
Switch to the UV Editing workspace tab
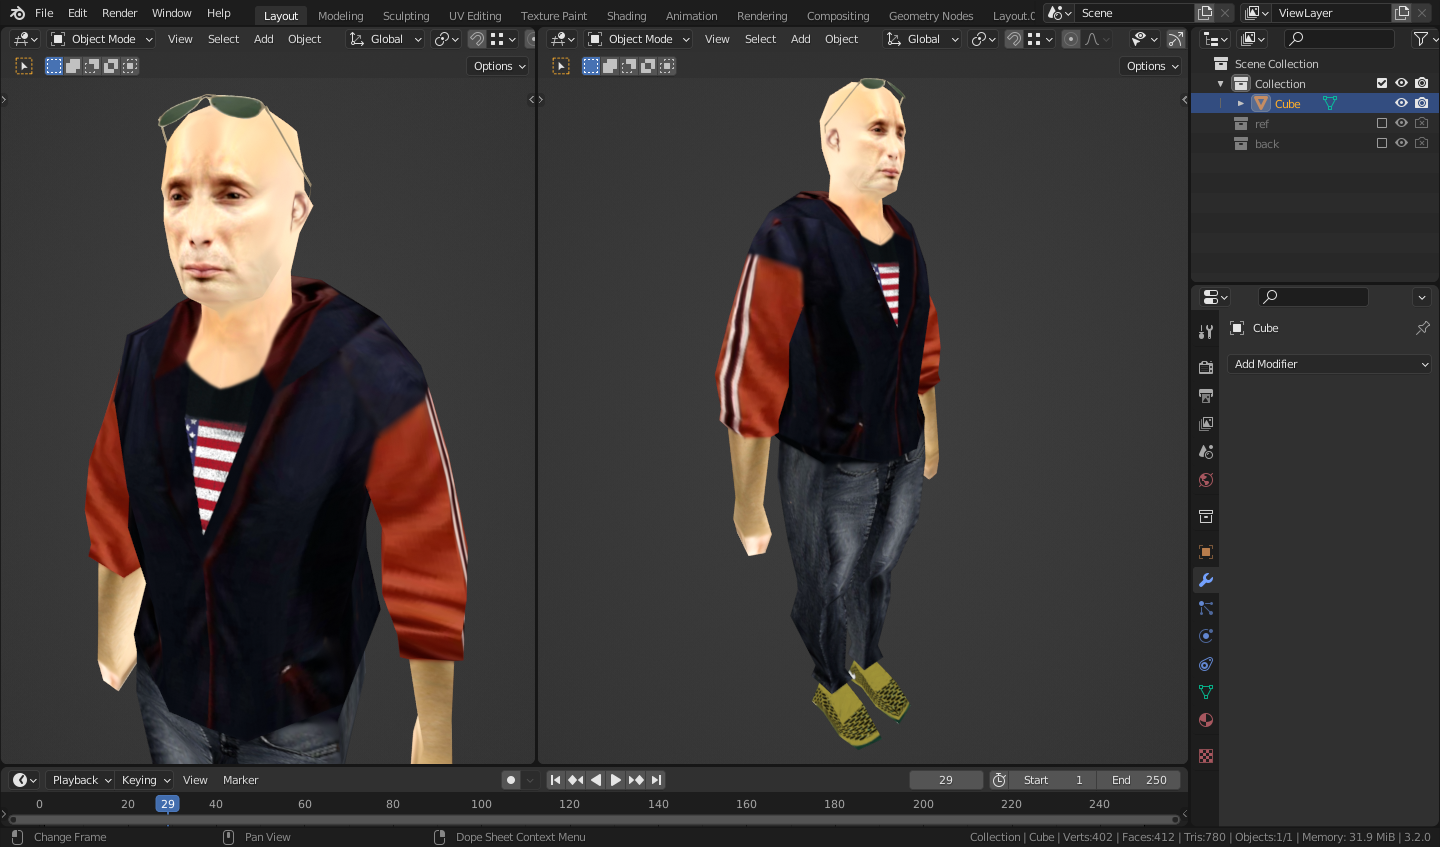click(475, 15)
